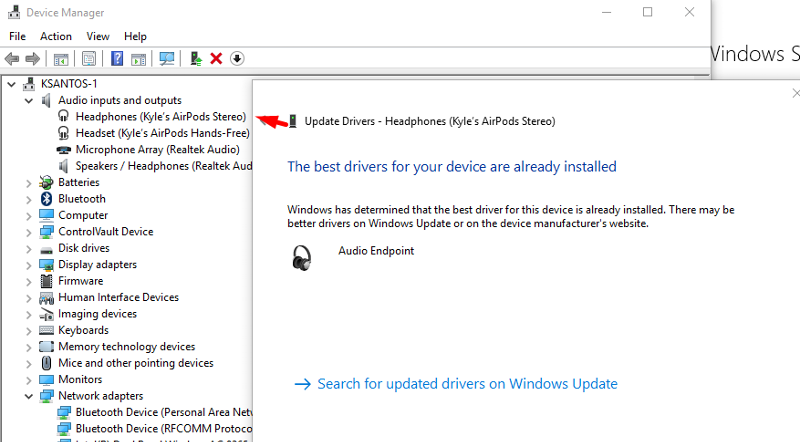
Task: Collapse the Network adapters node
Action: click(29, 397)
